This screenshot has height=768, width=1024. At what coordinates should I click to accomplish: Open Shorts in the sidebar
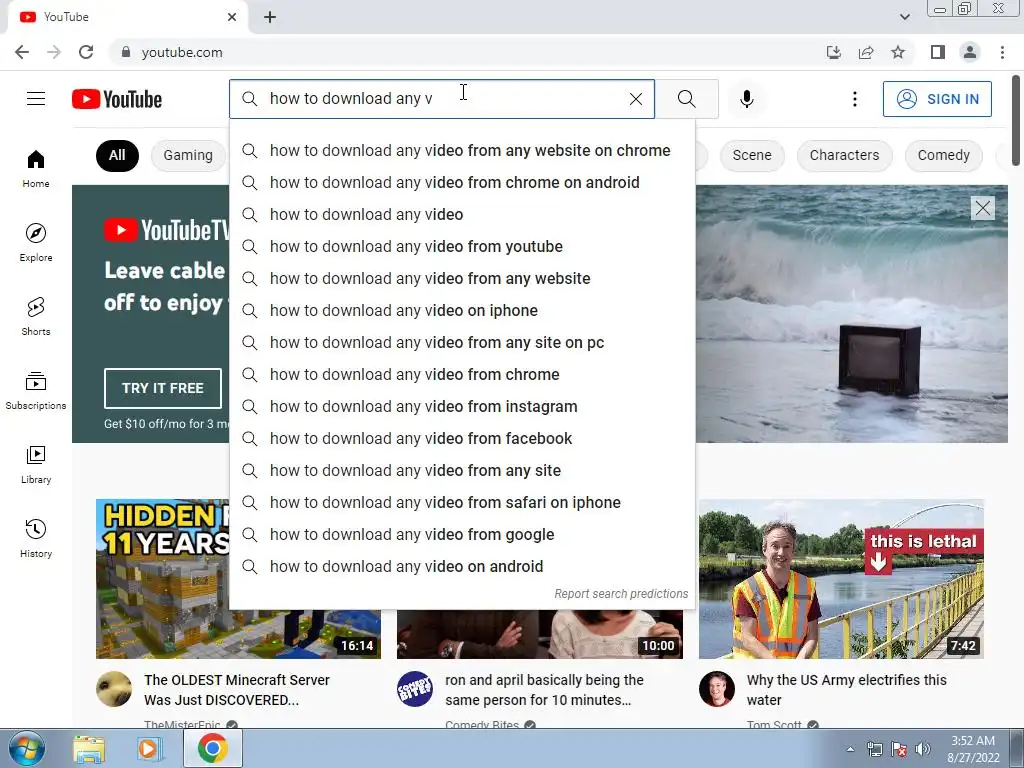click(36, 317)
